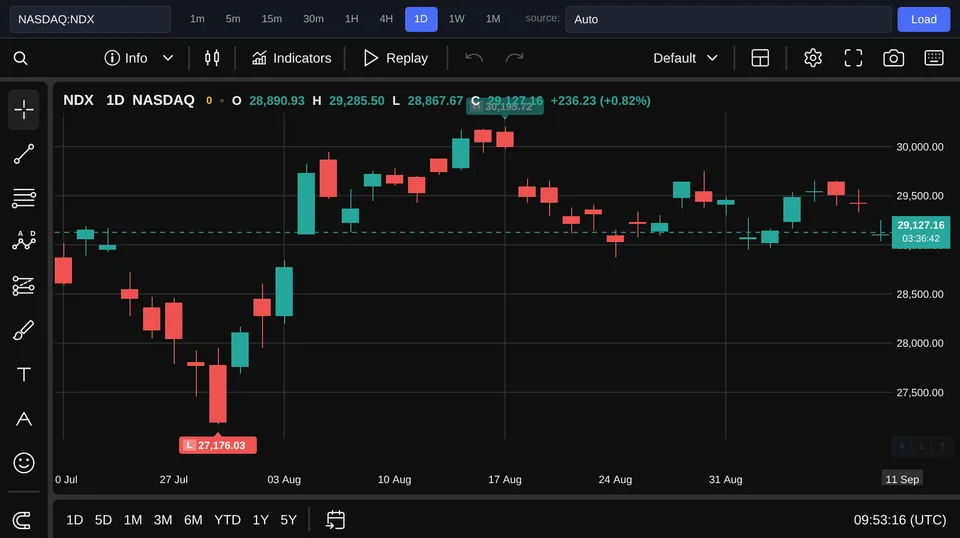This screenshot has height=538, width=960.
Task: Open the arrow shapes tool
Action: 24,419
